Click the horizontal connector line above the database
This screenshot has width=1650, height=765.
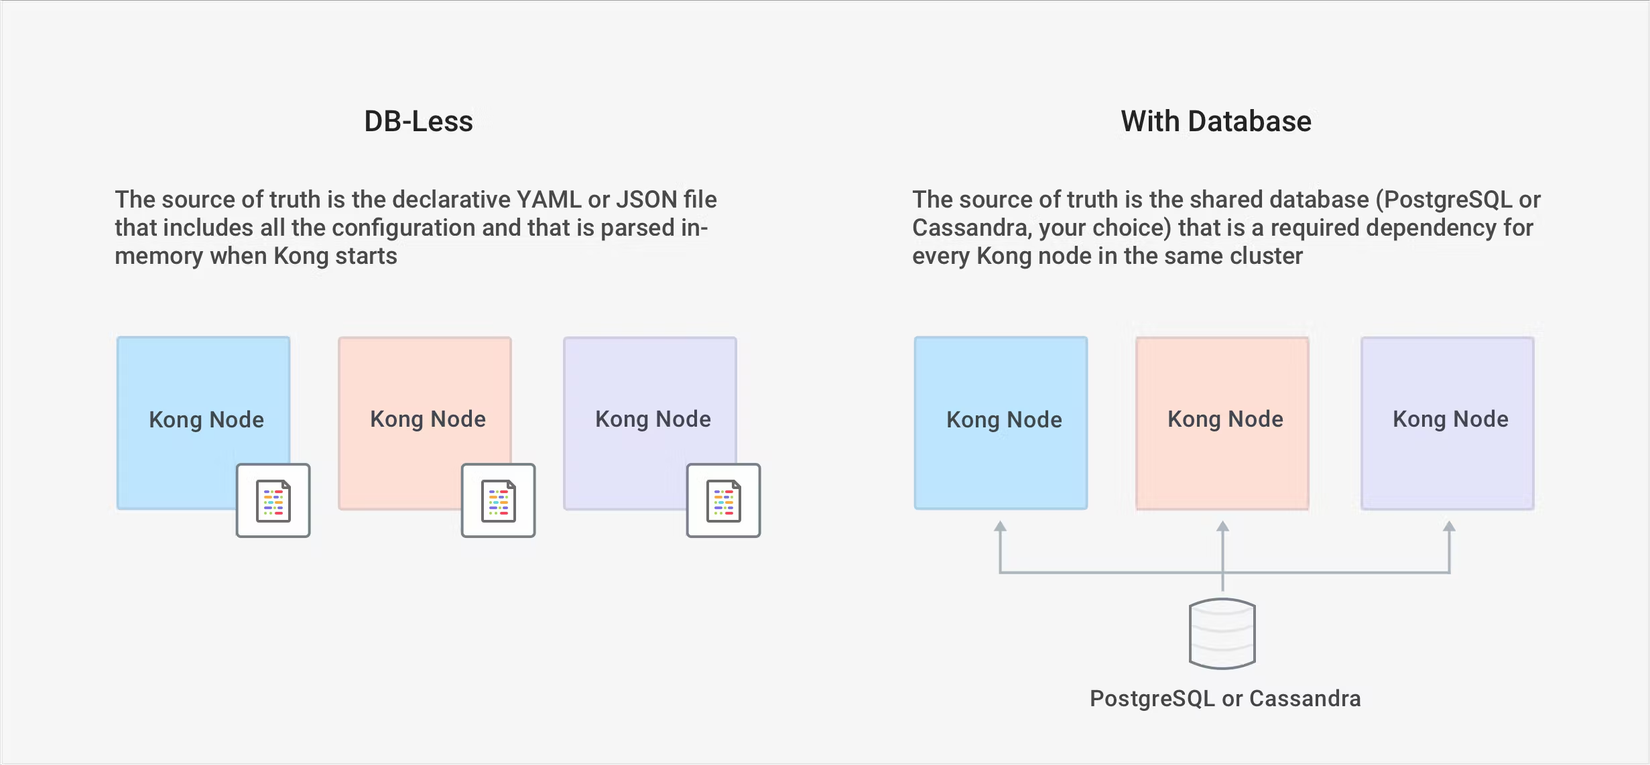[1110, 572]
